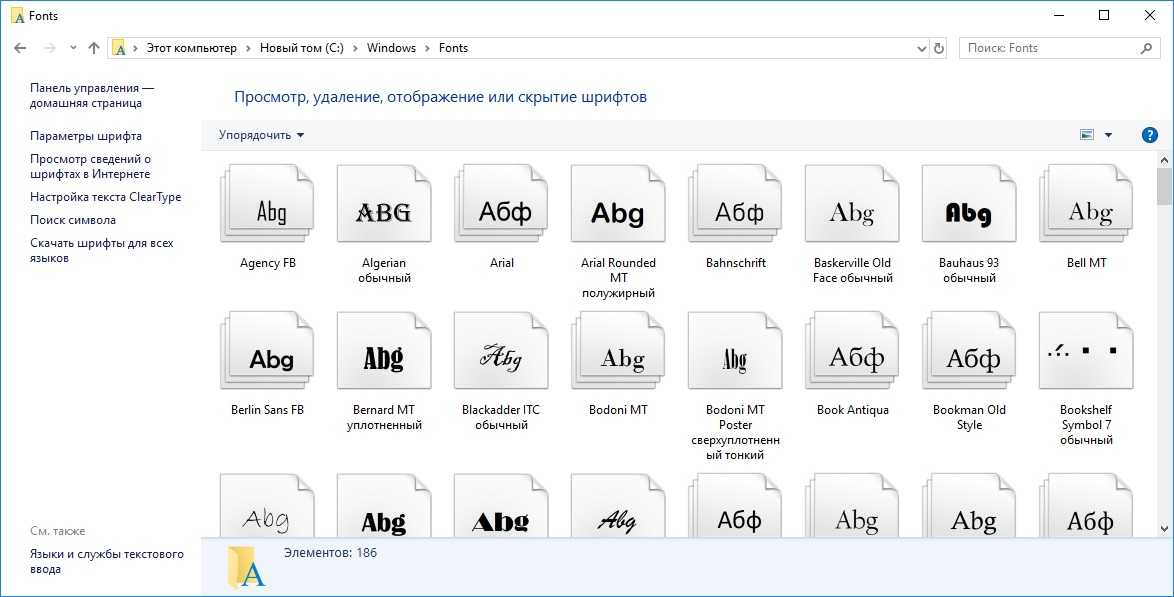Open Просмотр сведений о шрифтах в Интернете
Image resolution: width=1174 pixels, height=597 pixels.
[91, 166]
